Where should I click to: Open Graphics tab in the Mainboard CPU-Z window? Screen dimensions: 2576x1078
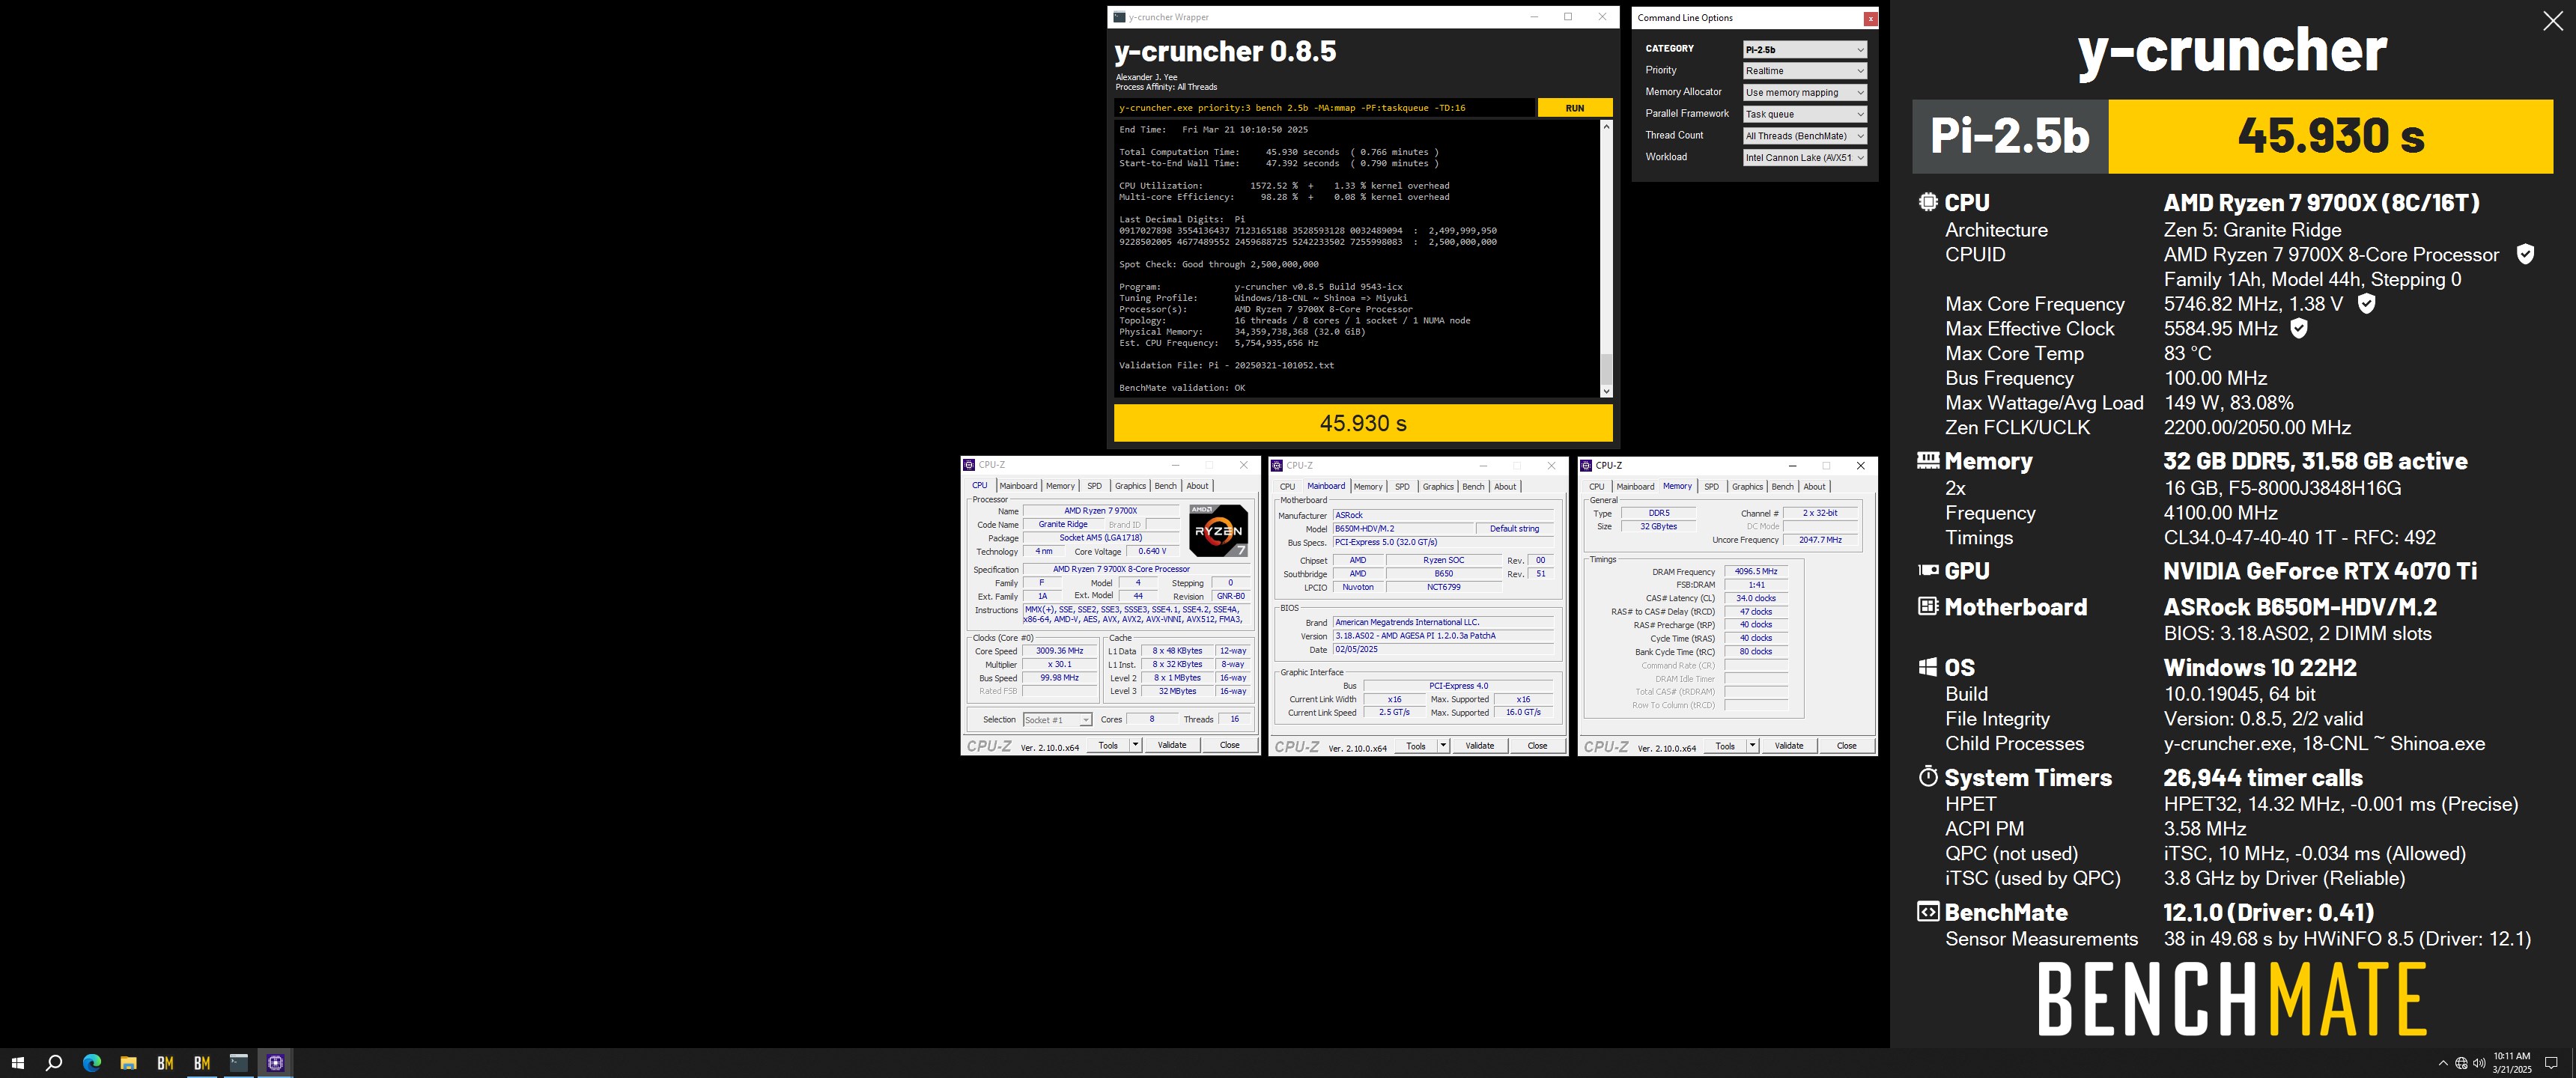pos(1438,487)
